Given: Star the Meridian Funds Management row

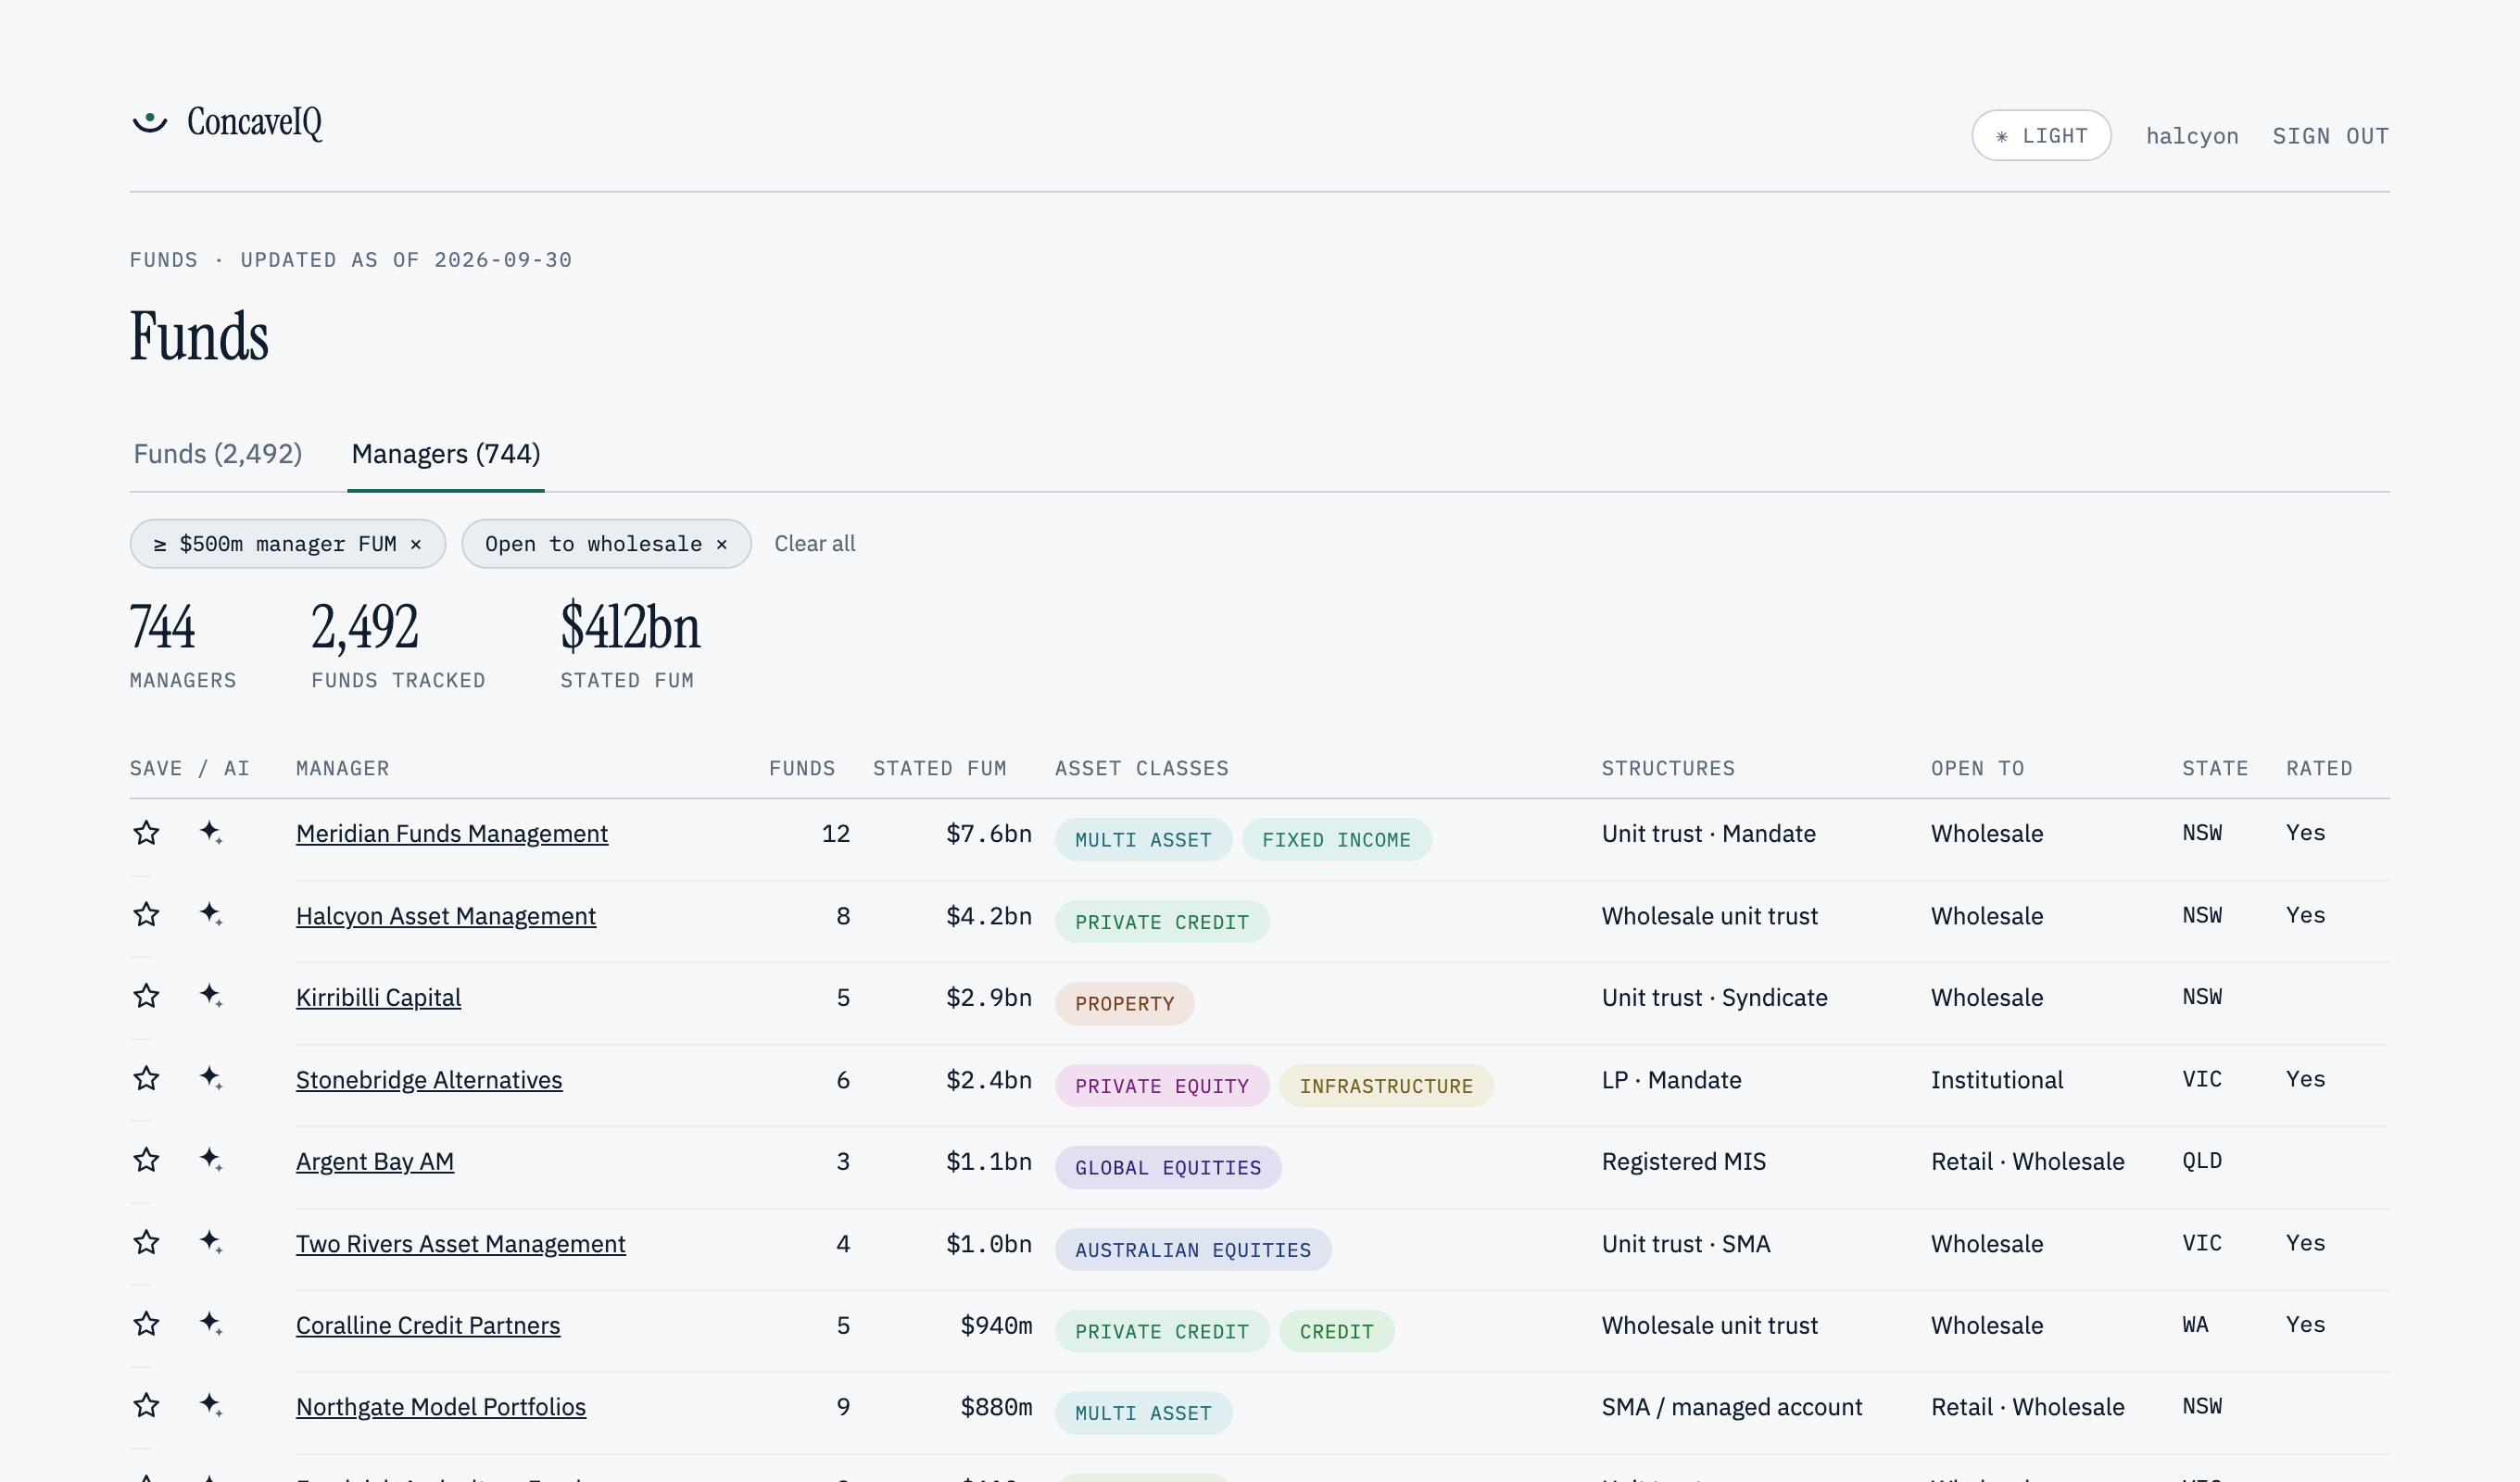Looking at the screenshot, I should pyautogui.click(x=146, y=832).
